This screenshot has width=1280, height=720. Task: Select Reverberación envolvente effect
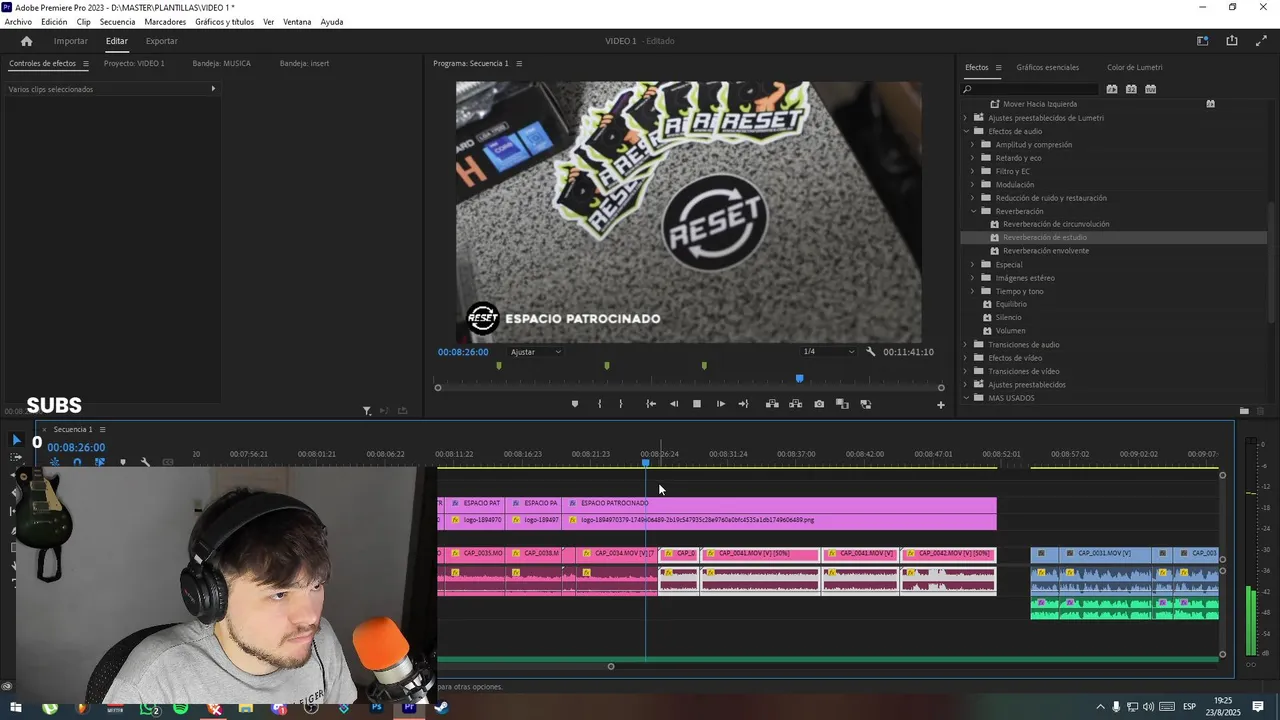point(1046,251)
